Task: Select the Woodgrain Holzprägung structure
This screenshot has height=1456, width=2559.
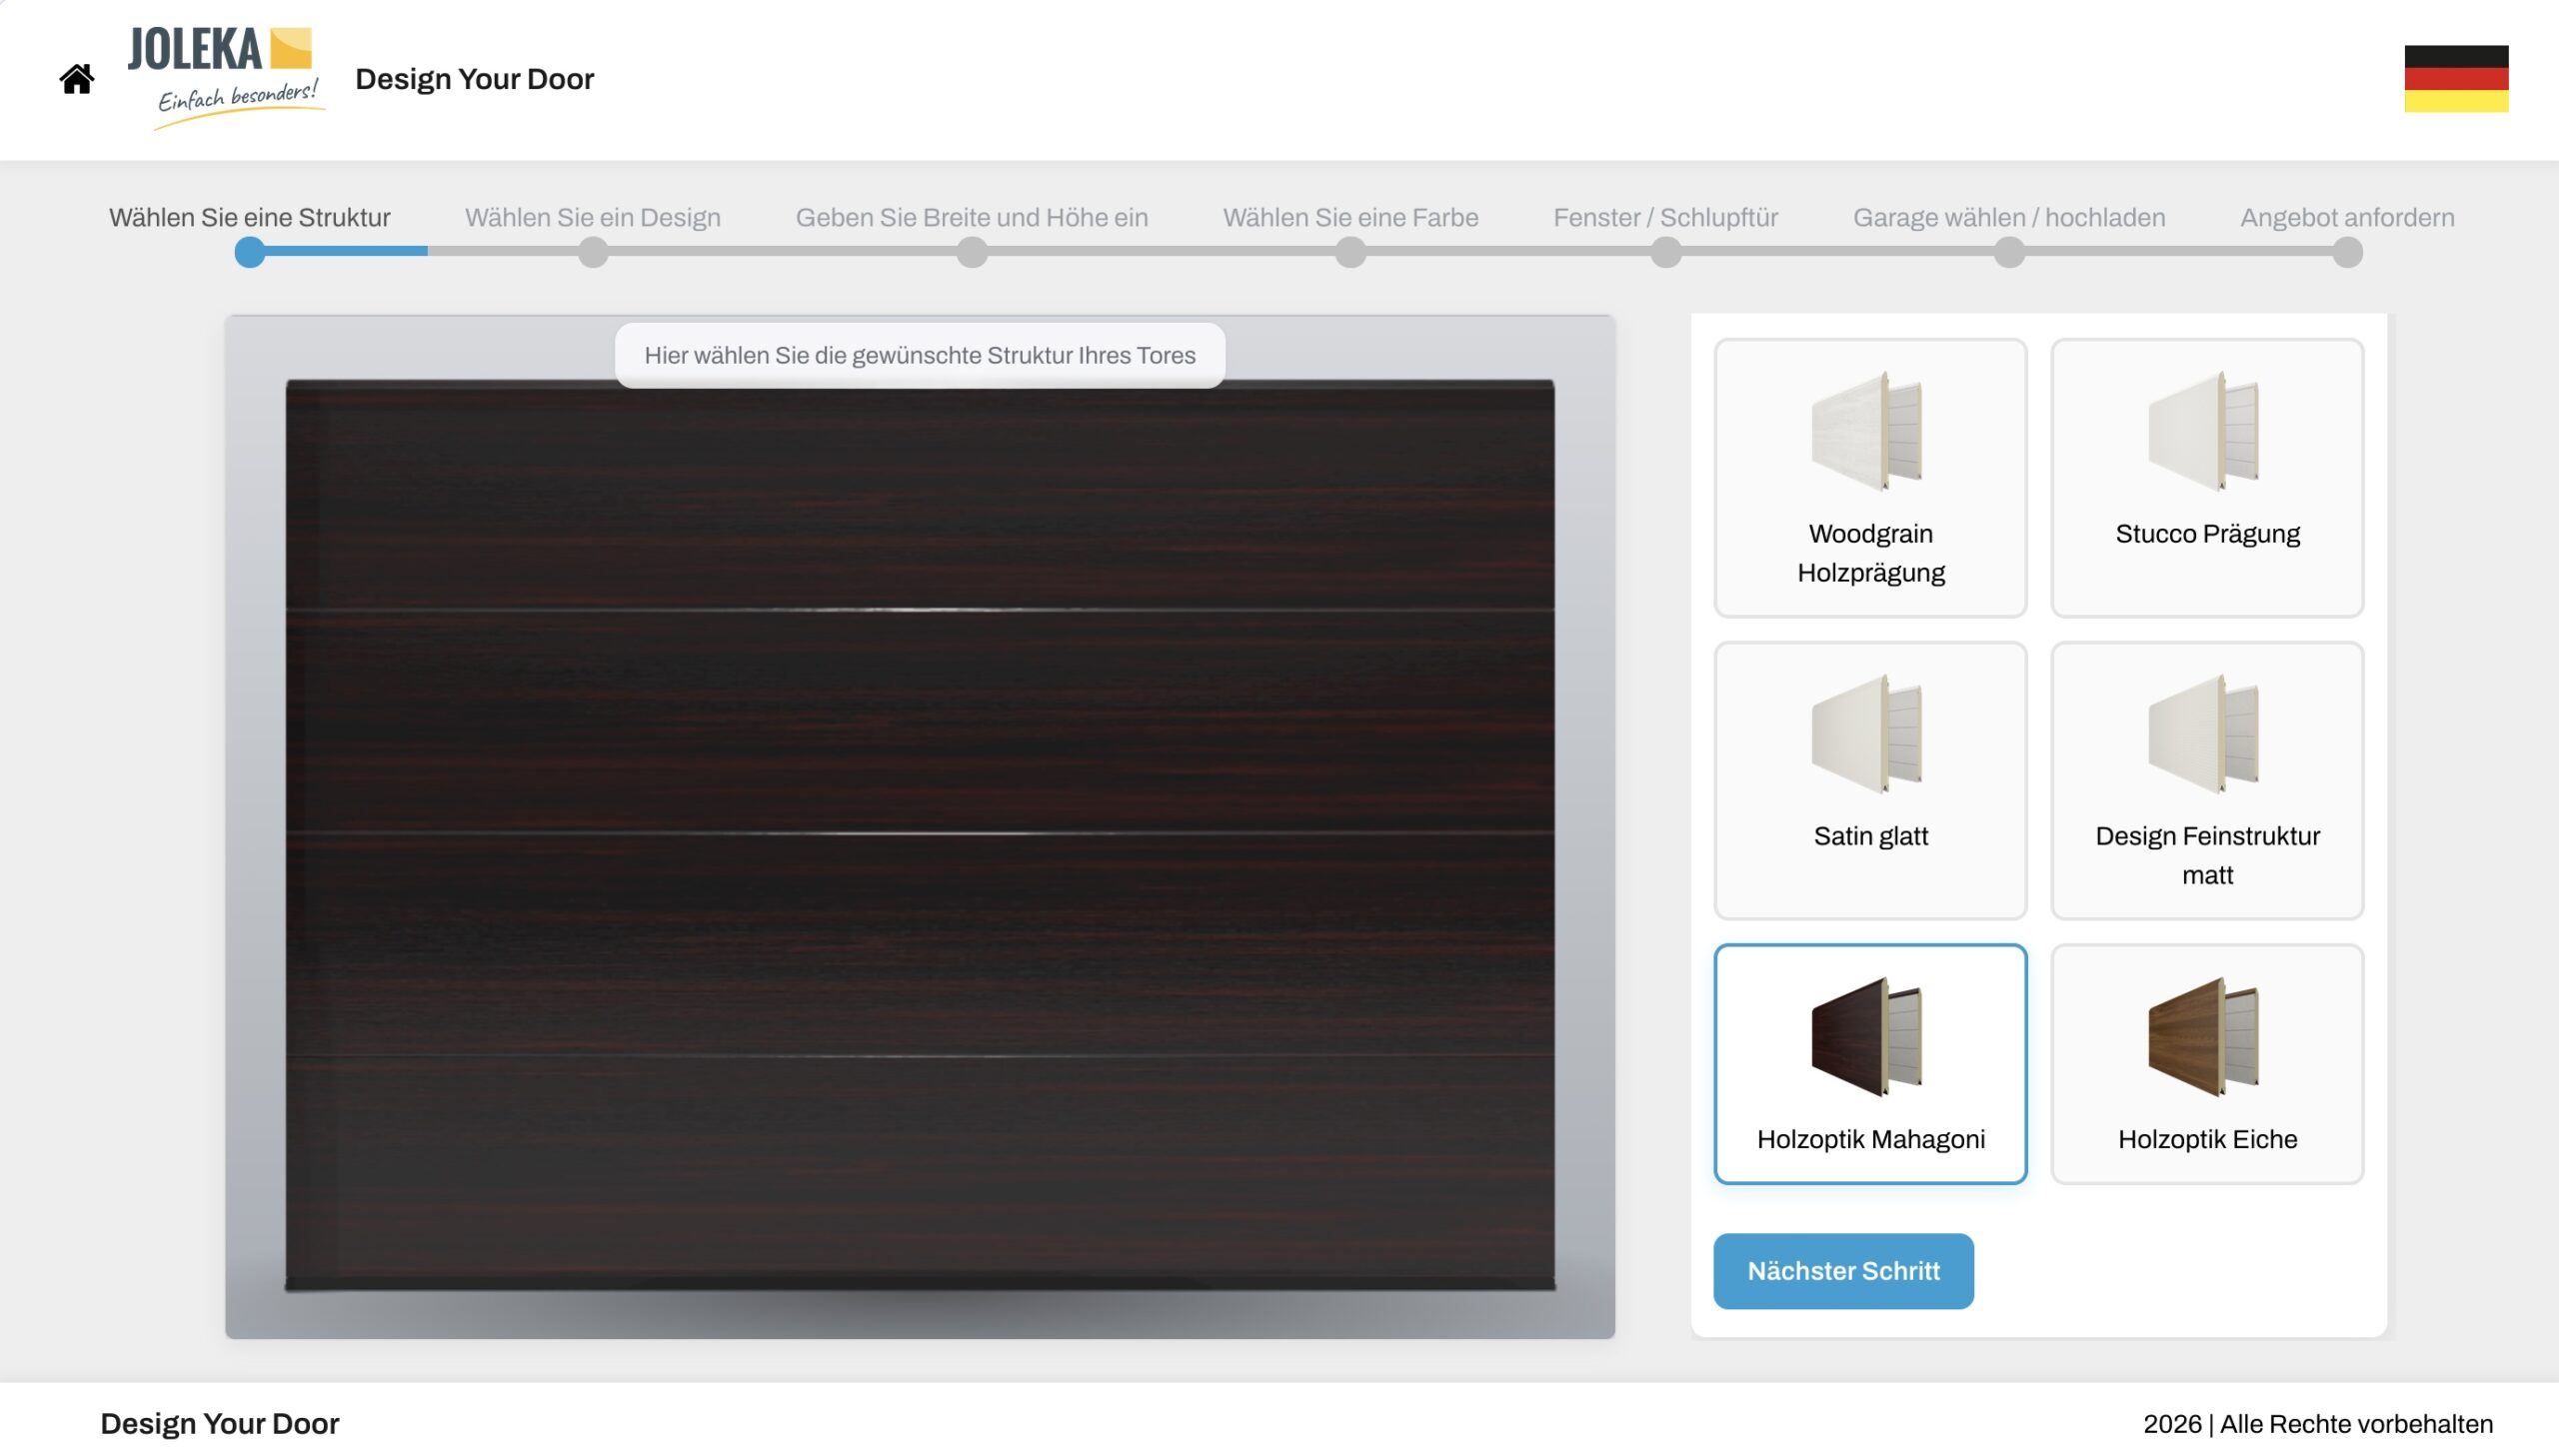Action: click(x=1870, y=478)
